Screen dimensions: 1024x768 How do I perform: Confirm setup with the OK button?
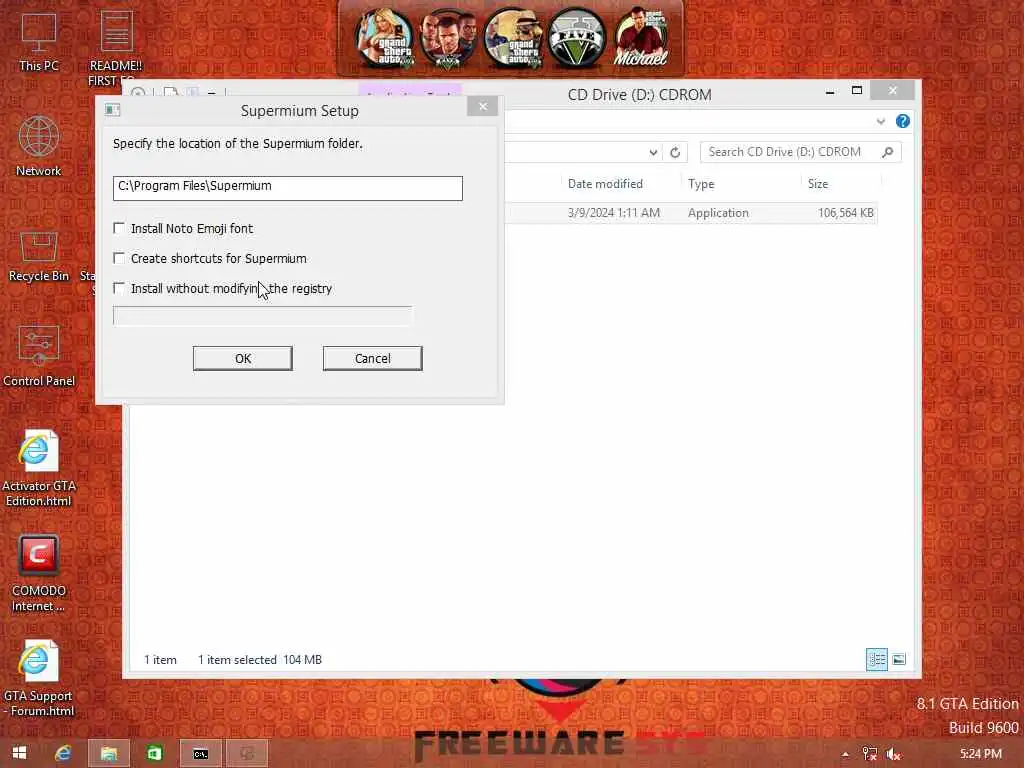242,359
